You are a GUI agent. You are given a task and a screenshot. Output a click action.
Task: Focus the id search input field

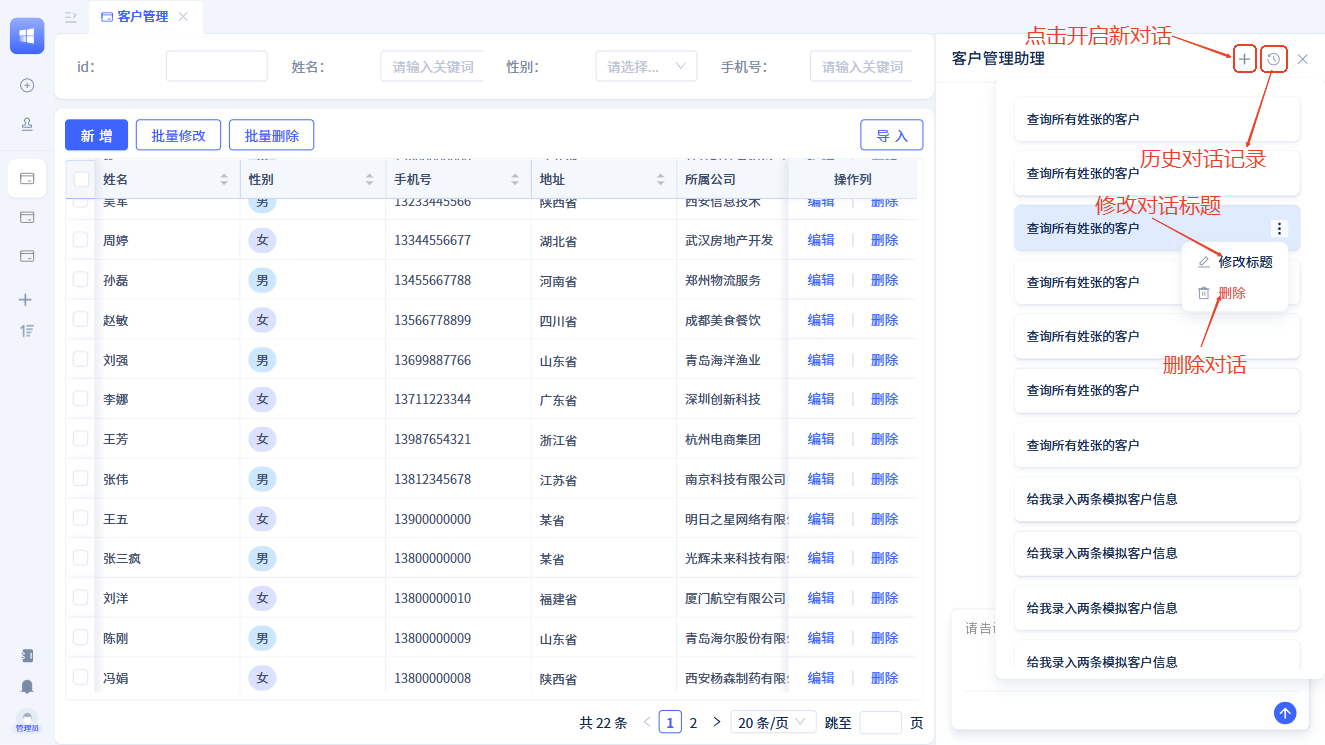pos(217,66)
